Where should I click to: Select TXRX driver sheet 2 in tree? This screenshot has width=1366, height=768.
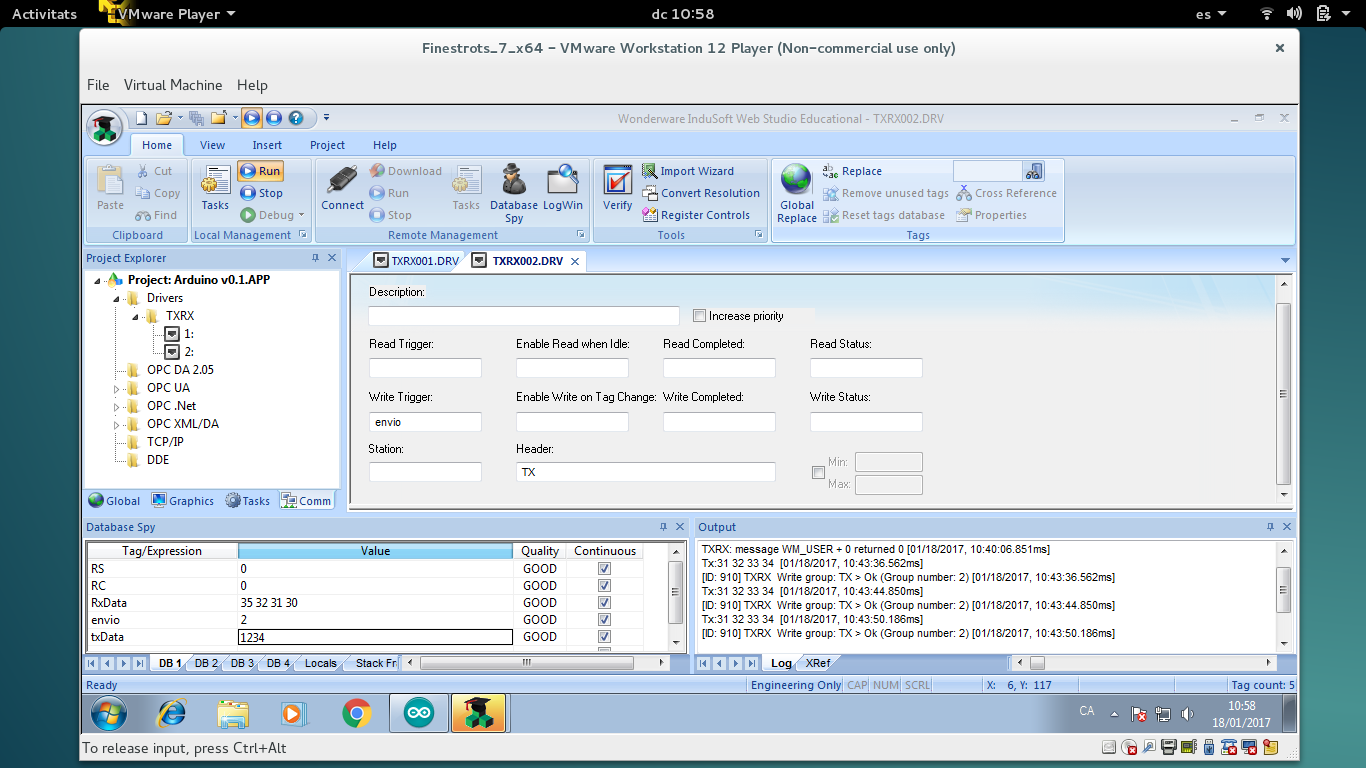click(179, 352)
